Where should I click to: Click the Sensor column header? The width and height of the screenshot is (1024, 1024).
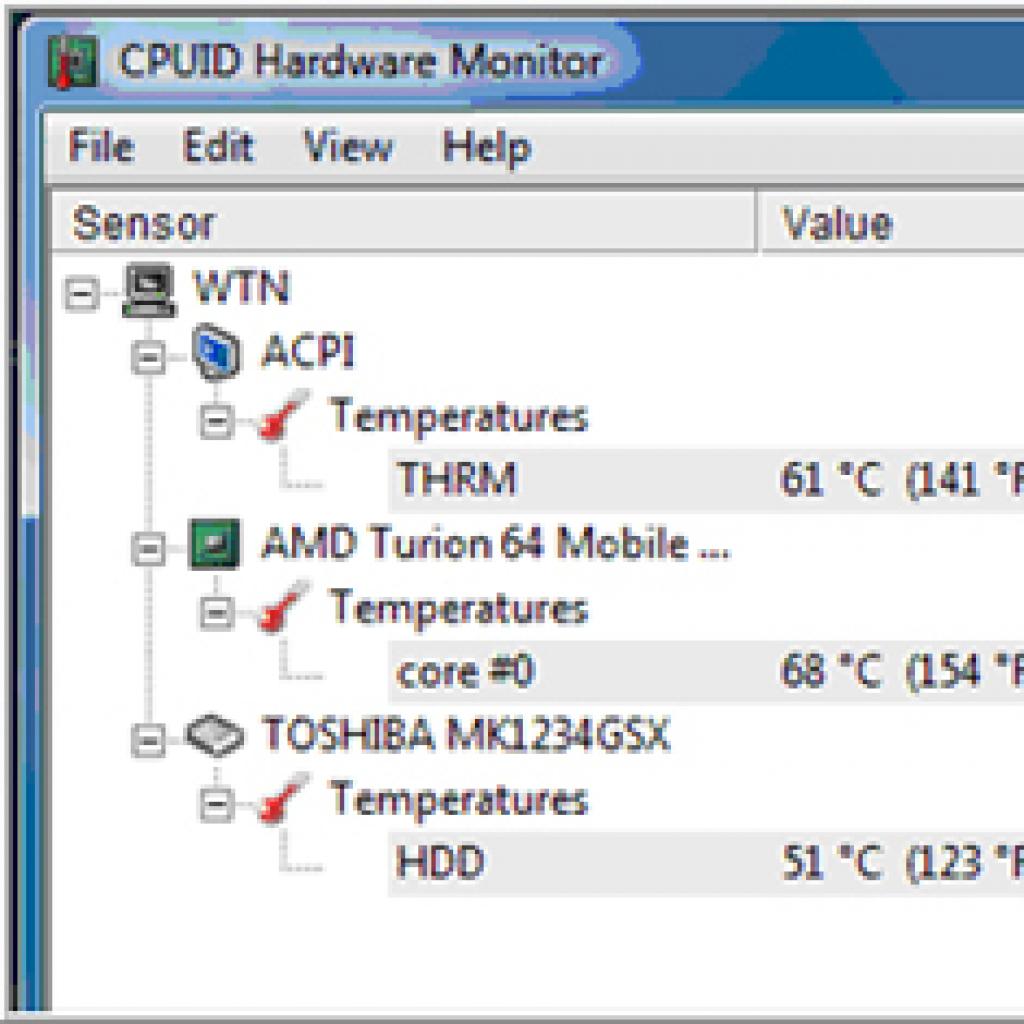(404, 223)
